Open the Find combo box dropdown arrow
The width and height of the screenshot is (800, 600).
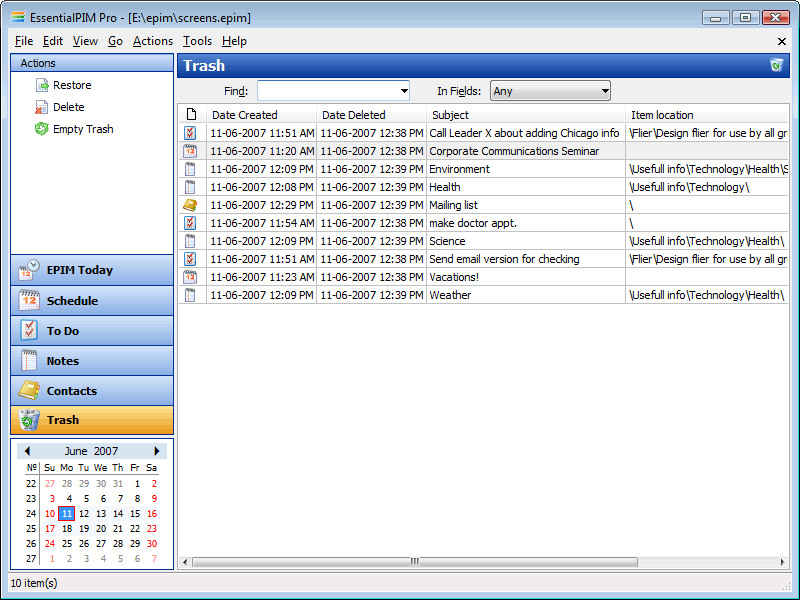404,91
